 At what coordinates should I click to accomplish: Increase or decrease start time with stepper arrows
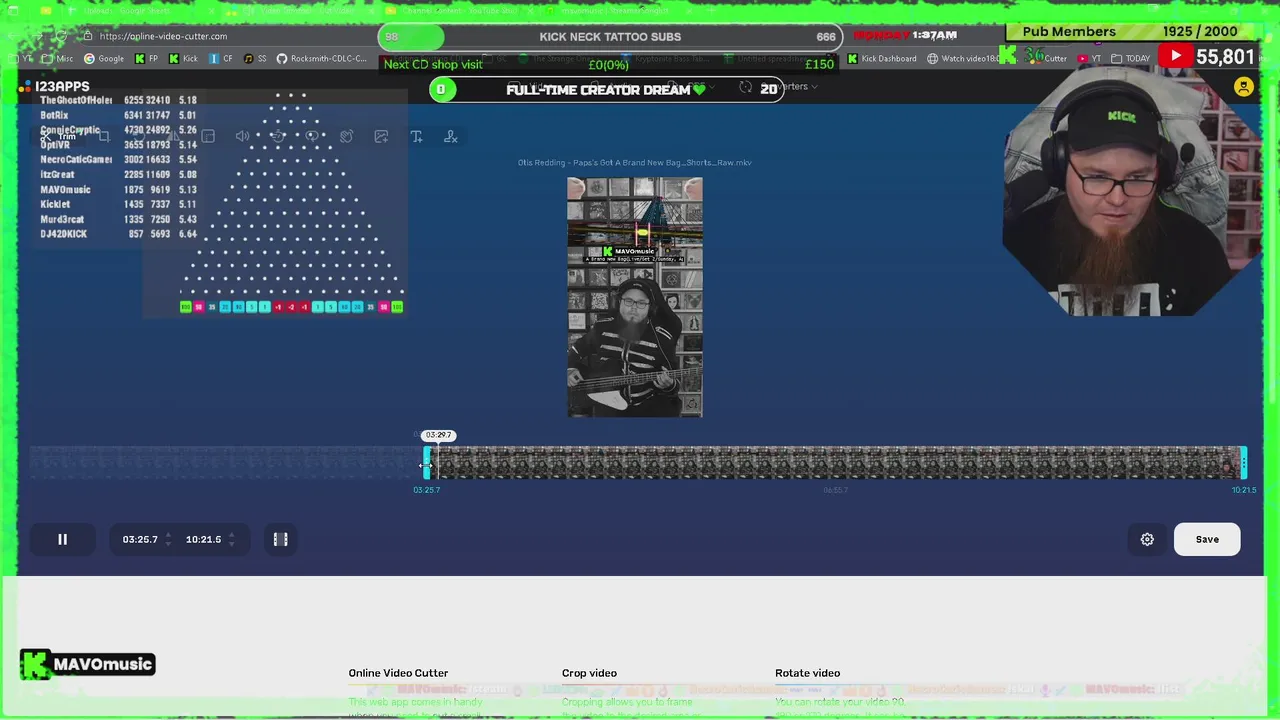(167, 539)
